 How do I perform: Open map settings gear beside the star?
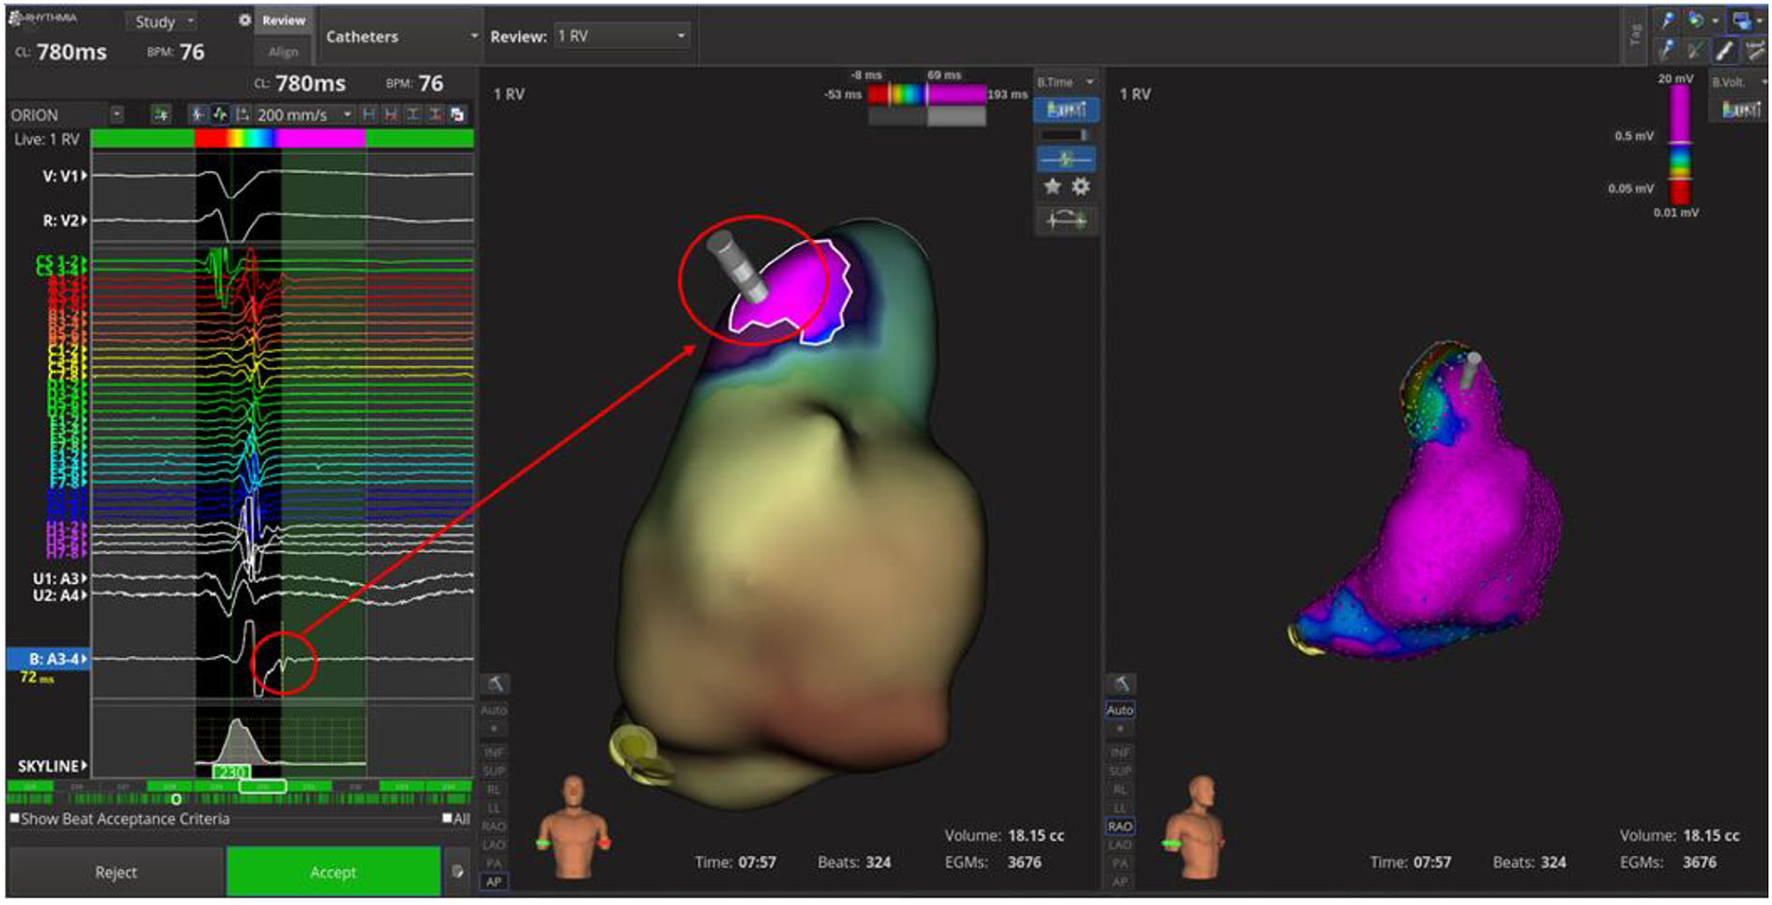click(1081, 186)
